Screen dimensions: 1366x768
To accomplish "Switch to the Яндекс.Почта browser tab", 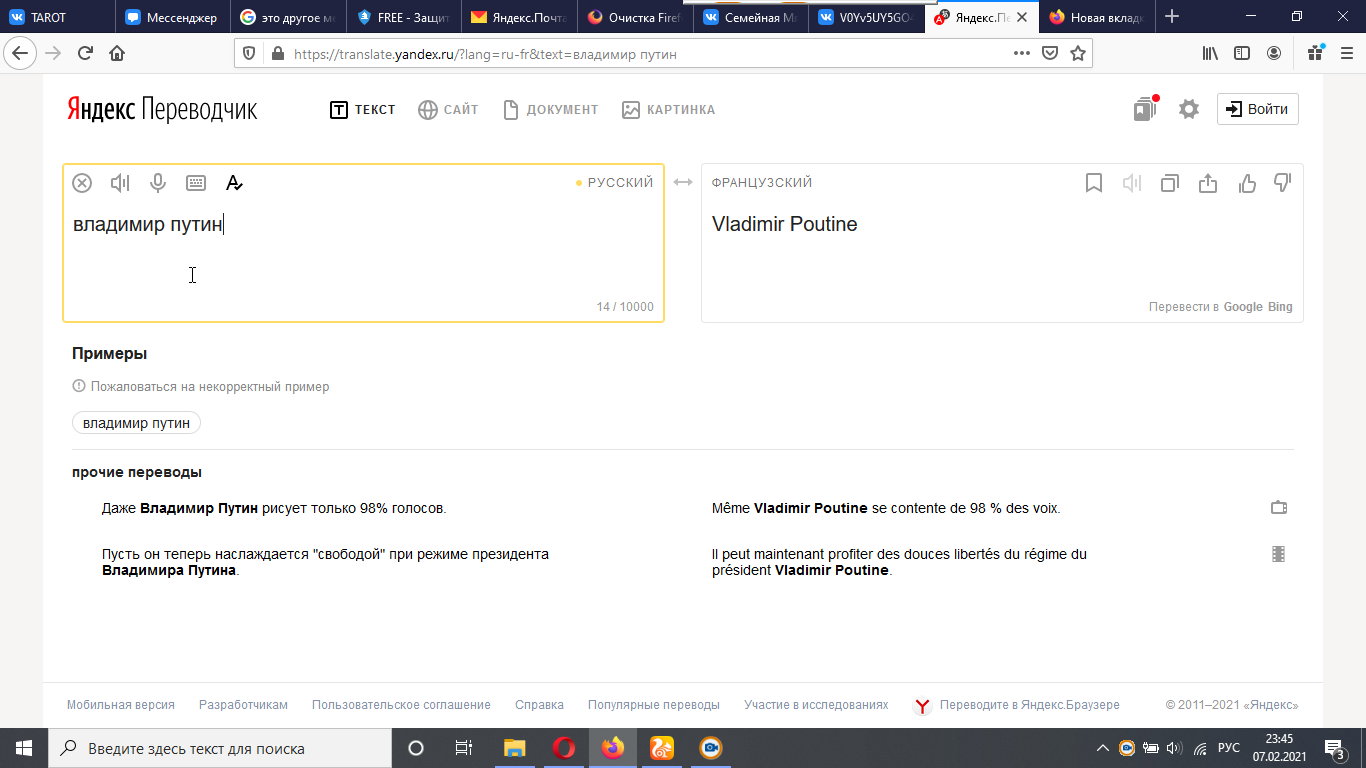I will (x=521, y=17).
